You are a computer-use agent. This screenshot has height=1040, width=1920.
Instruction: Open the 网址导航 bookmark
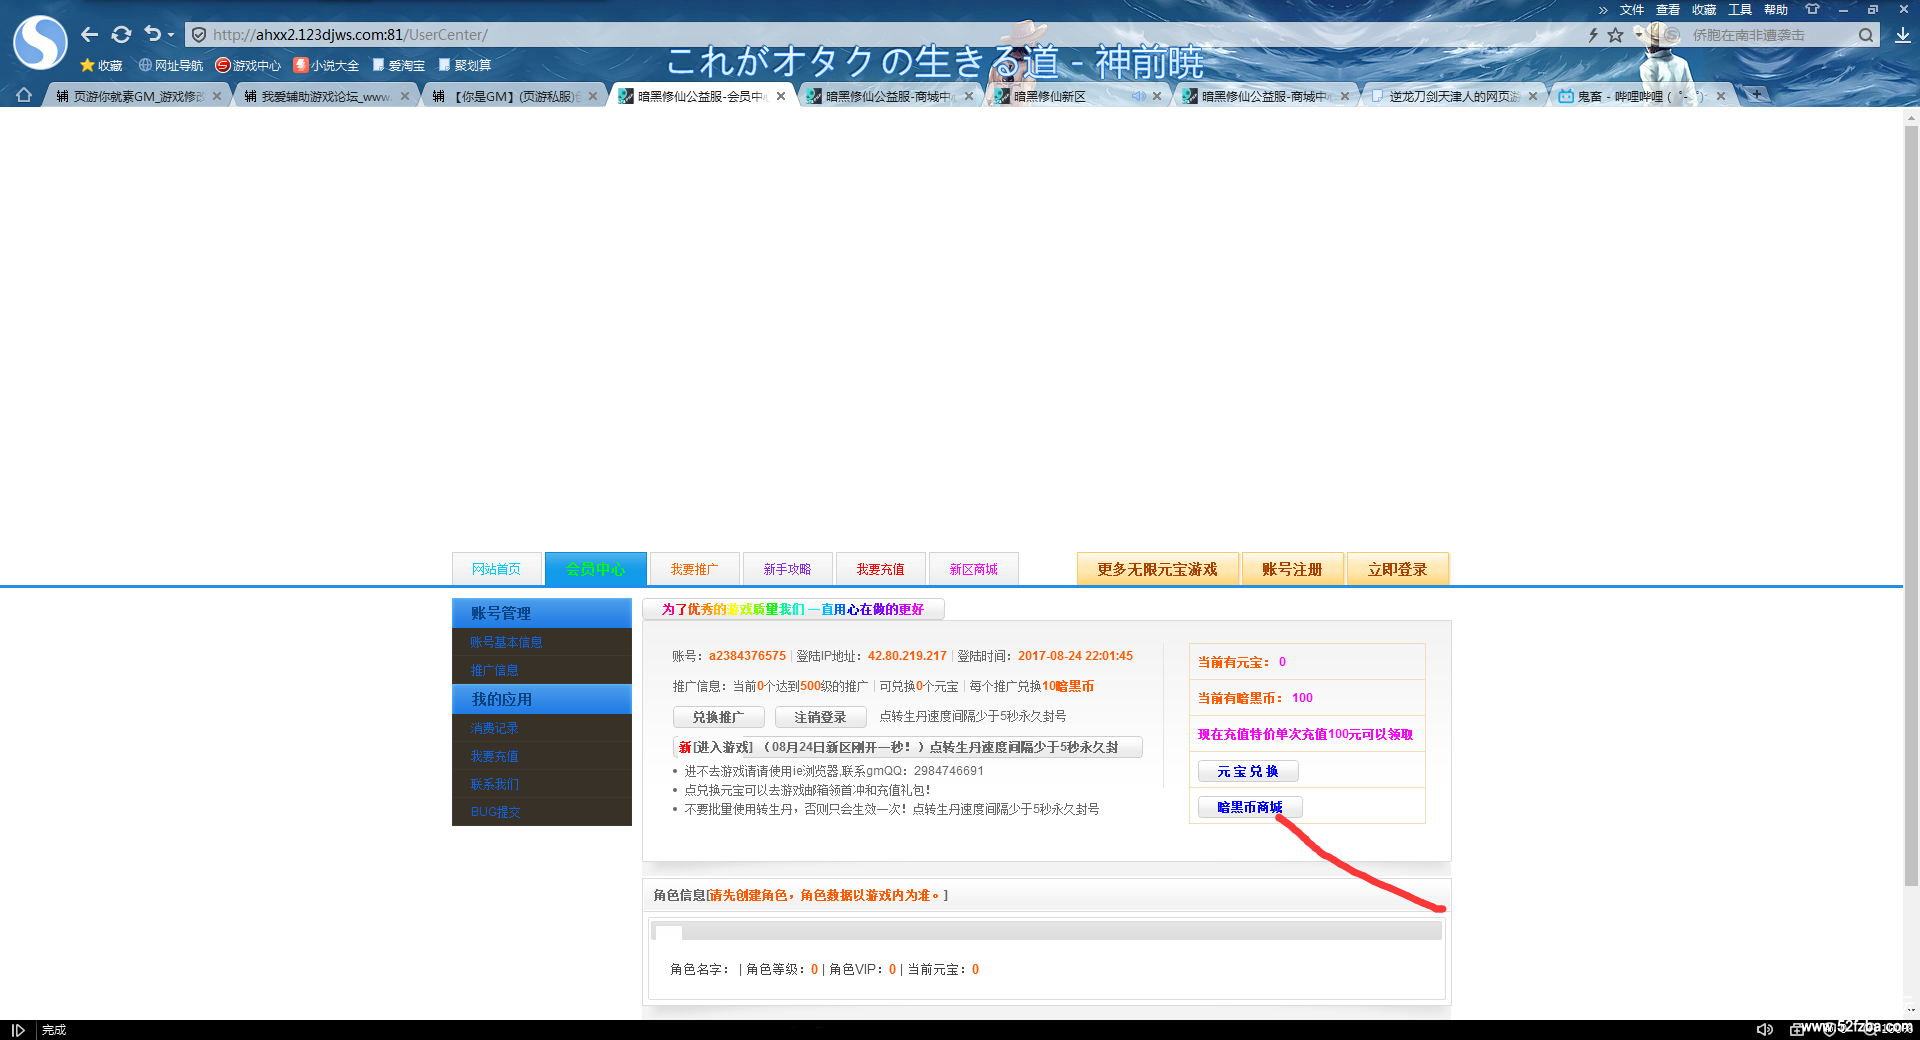coord(171,65)
